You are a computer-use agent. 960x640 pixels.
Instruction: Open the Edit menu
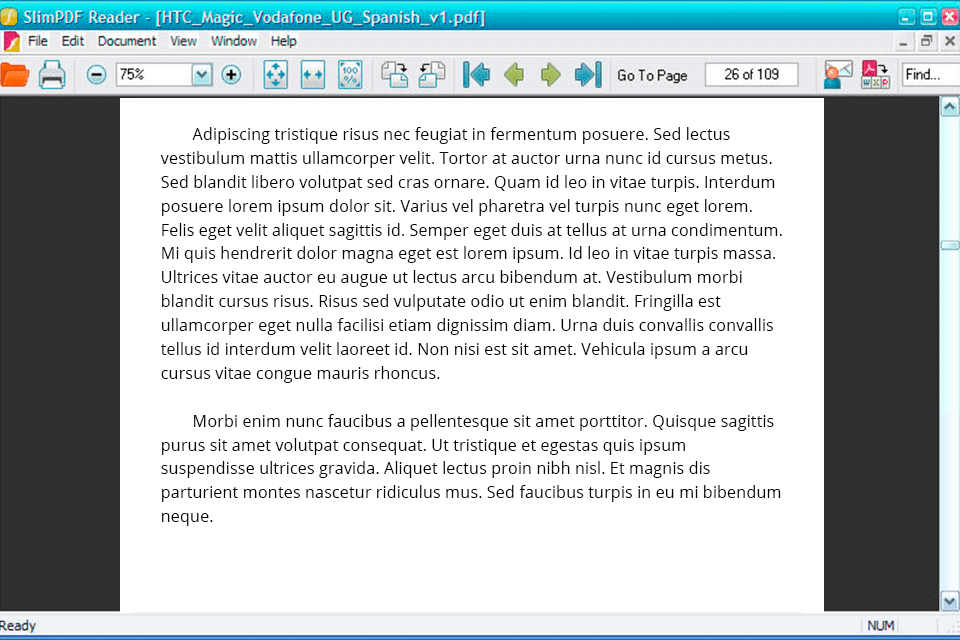pyautogui.click(x=72, y=41)
